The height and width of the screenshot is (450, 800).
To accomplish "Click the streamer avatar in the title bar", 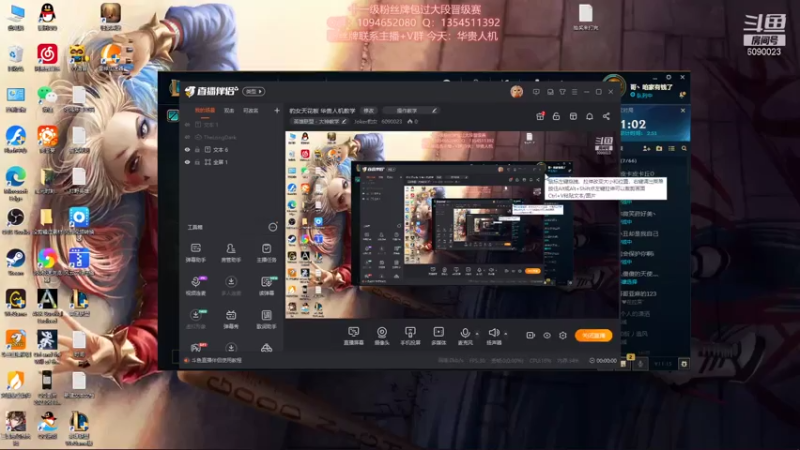I will click(x=516, y=92).
